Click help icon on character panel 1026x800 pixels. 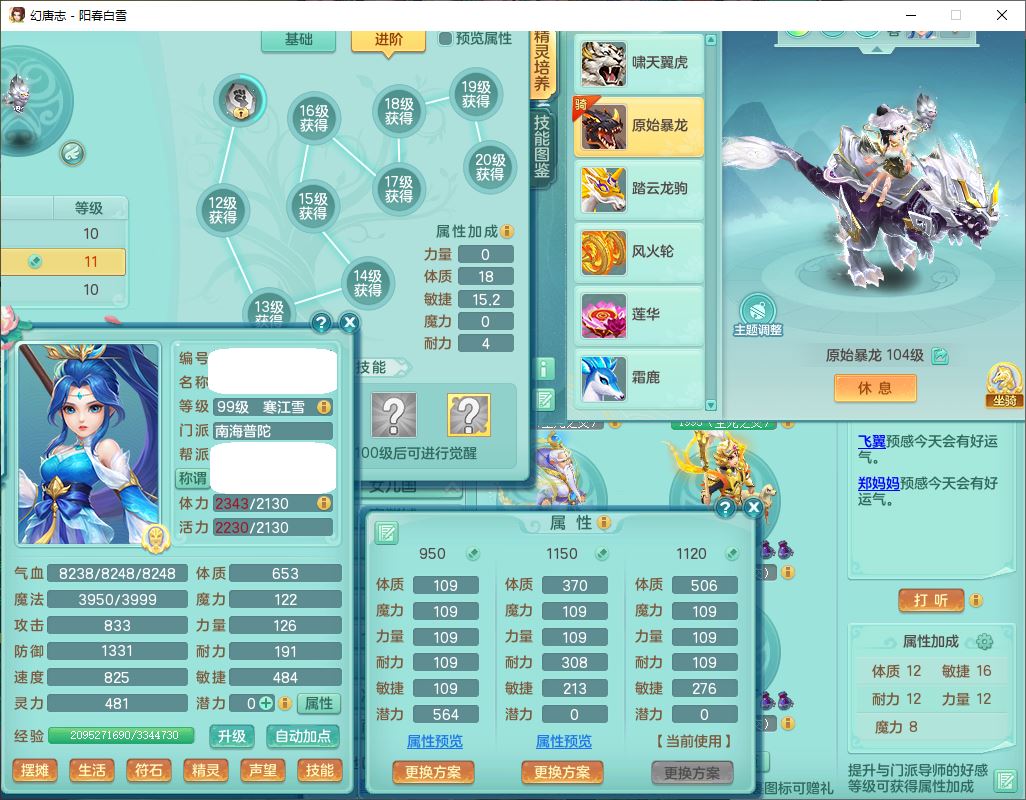(x=321, y=323)
